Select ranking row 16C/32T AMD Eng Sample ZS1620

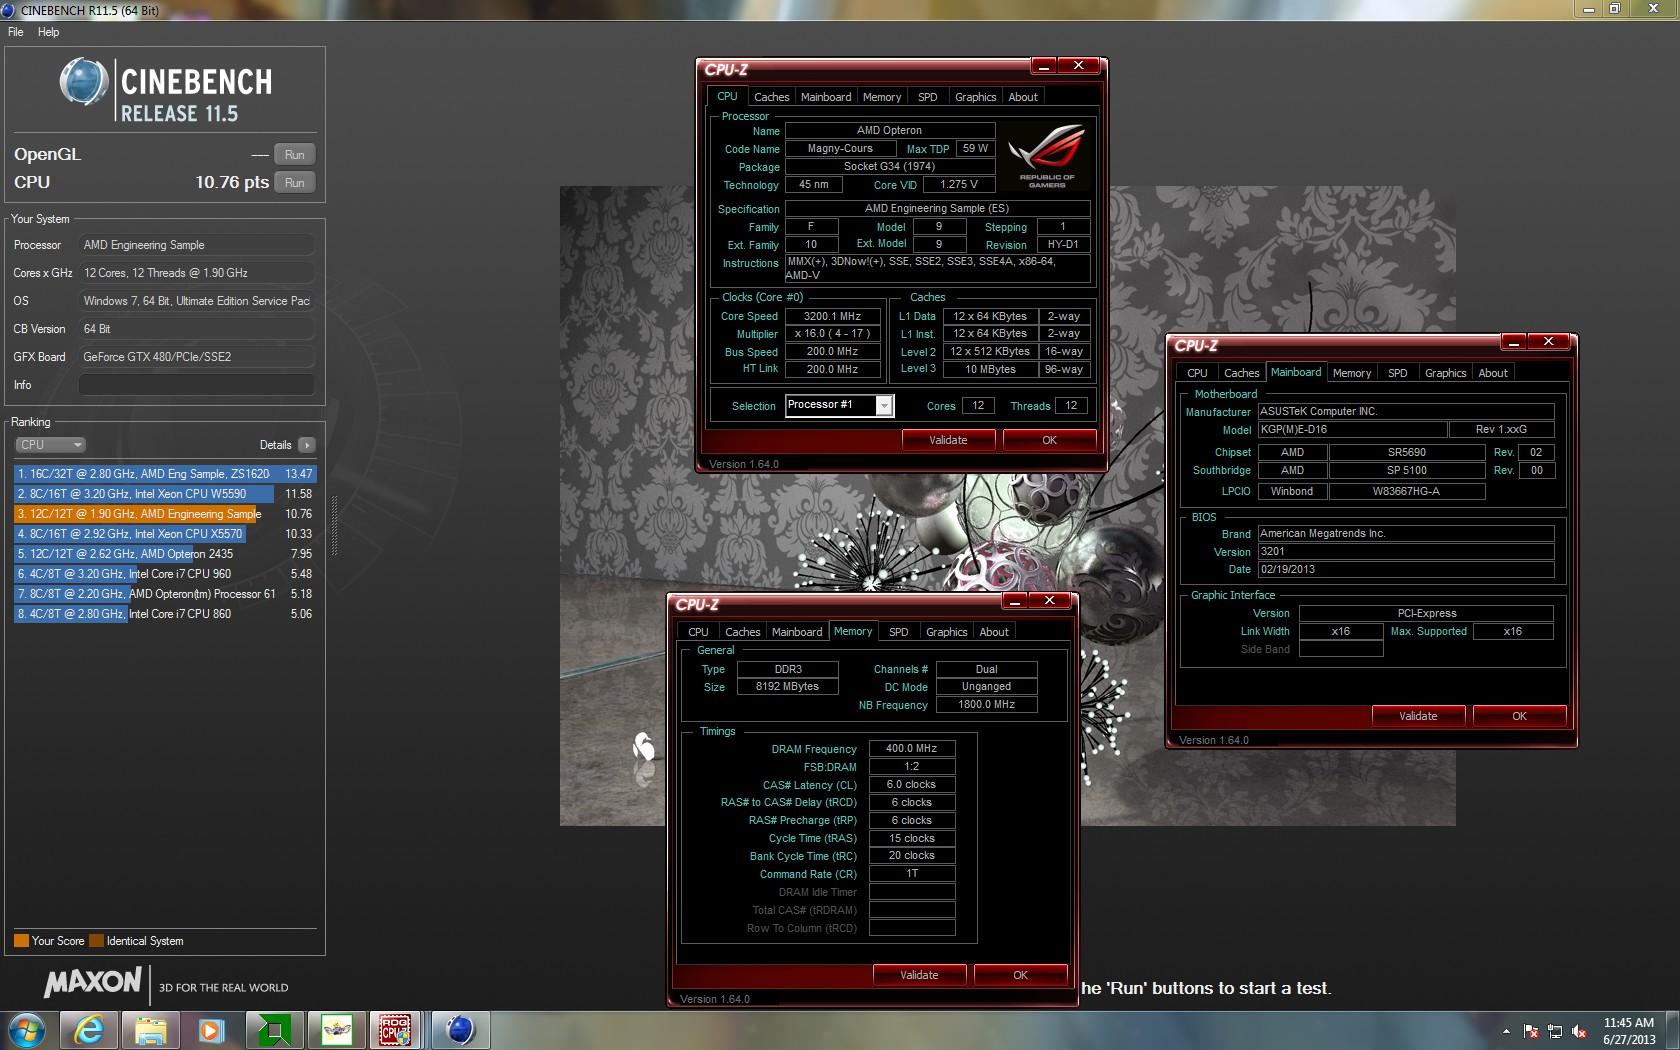pyautogui.click(x=165, y=474)
